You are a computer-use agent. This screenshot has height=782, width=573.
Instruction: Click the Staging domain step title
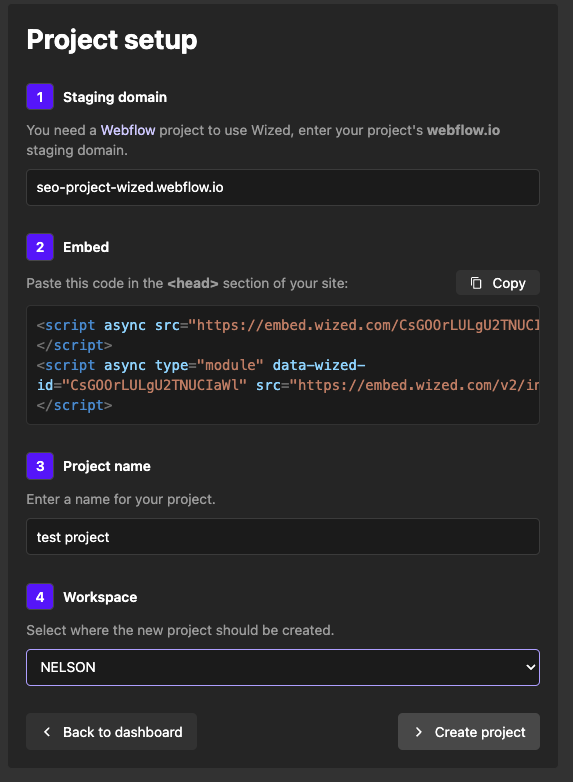tap(115, 97)
